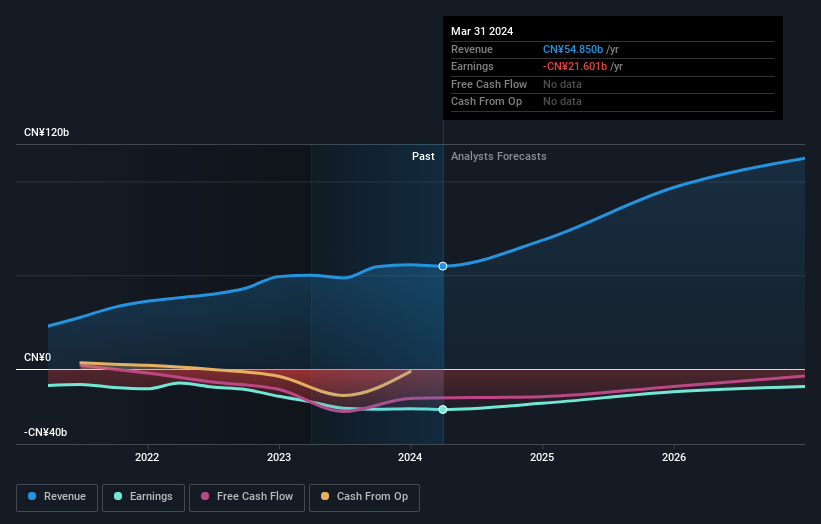Viewport: 821px width, 524px height.
Task: Click the blue Revenue legend dot
Action: point(32,496)
